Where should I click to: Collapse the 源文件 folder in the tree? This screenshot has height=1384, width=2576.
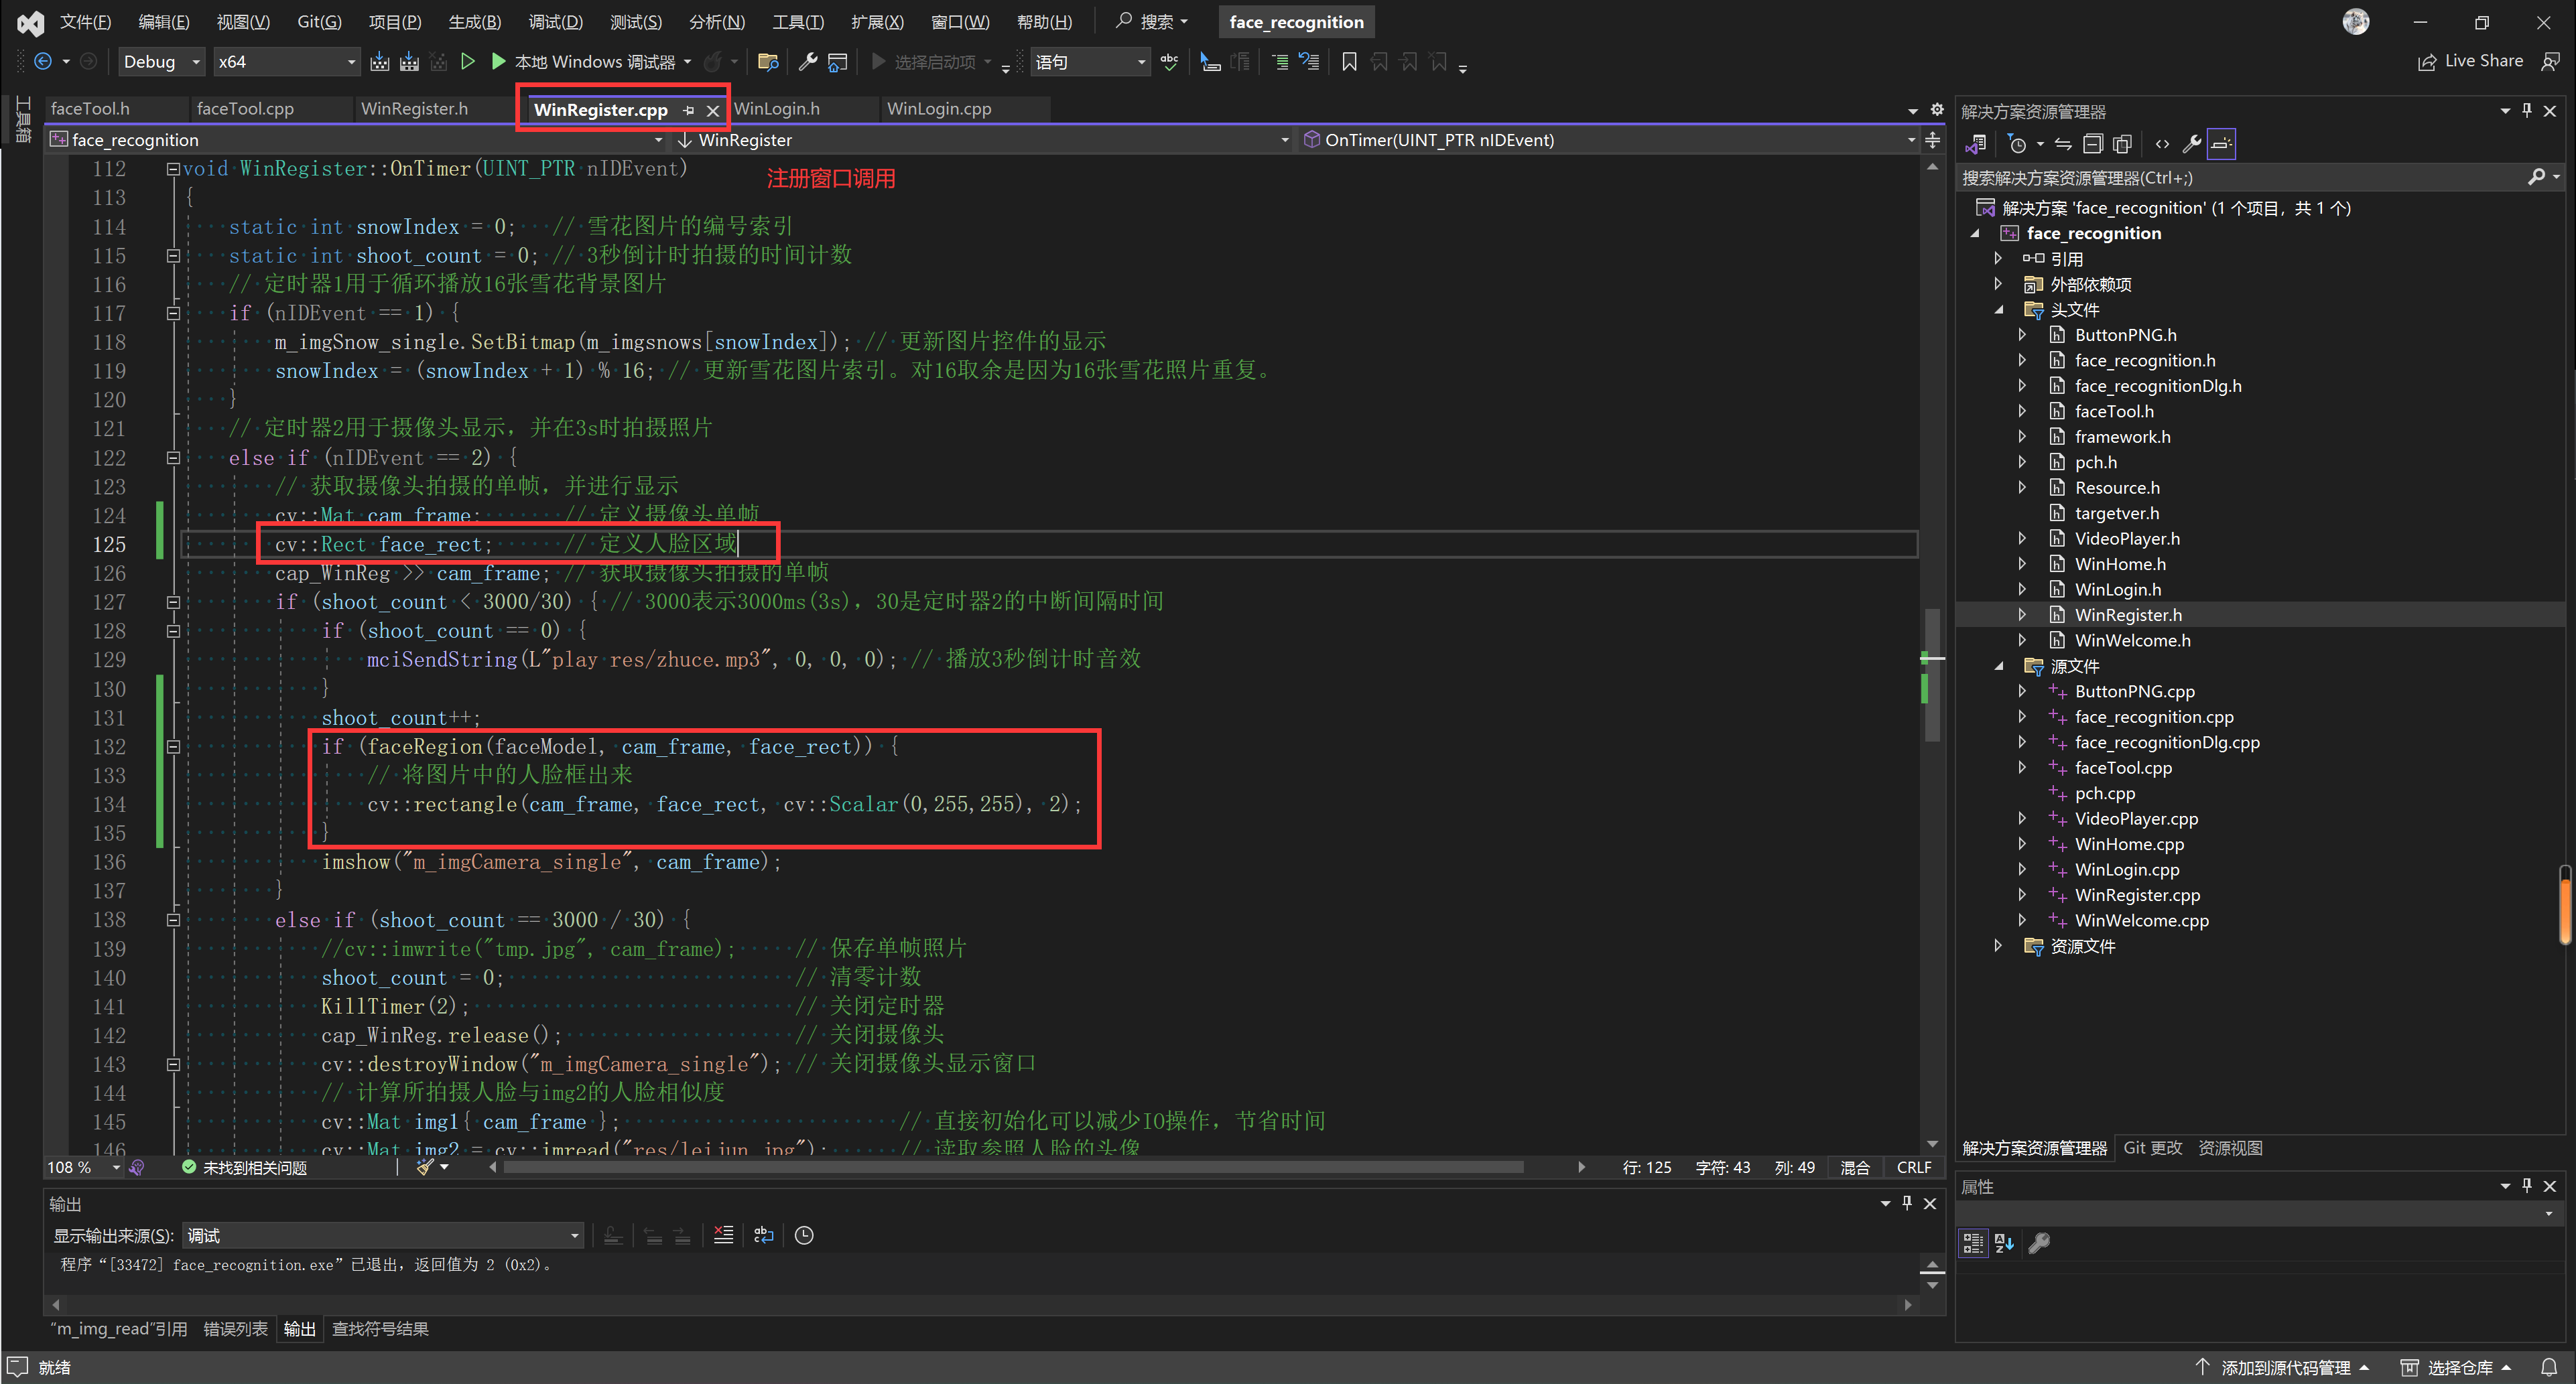click(1999, 666)
